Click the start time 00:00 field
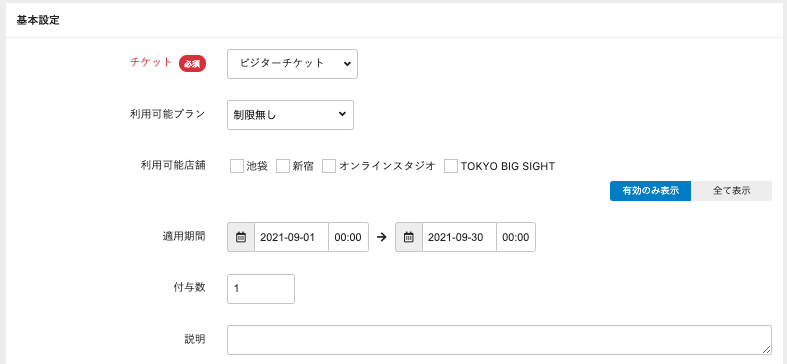The width and height of the screenshot is (787, 364). [x=348, y=237]
